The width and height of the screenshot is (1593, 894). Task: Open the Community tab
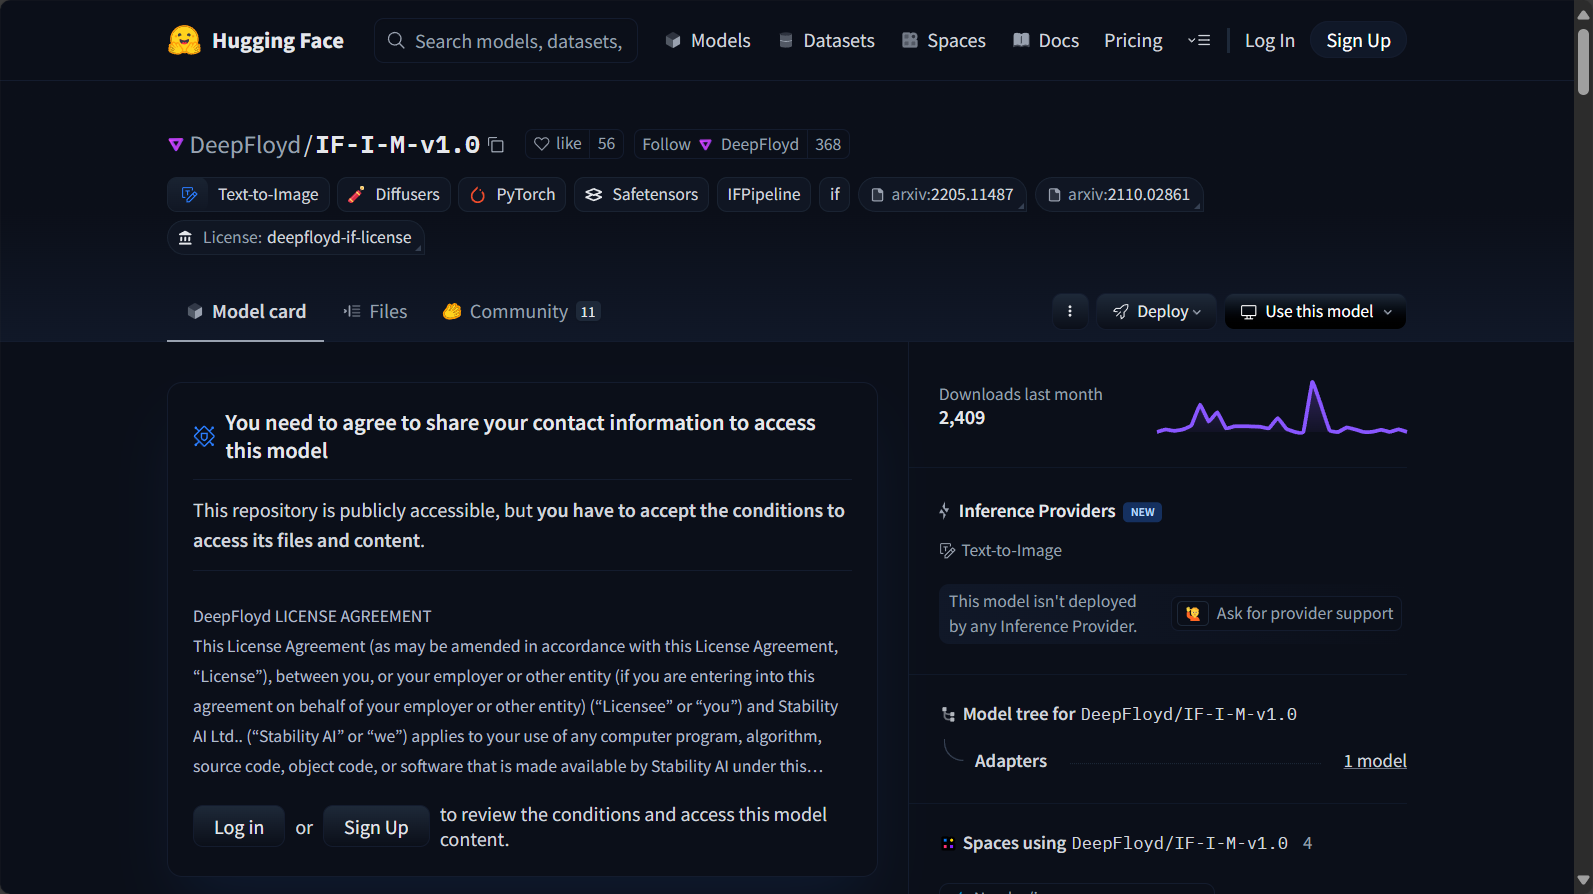521,312
